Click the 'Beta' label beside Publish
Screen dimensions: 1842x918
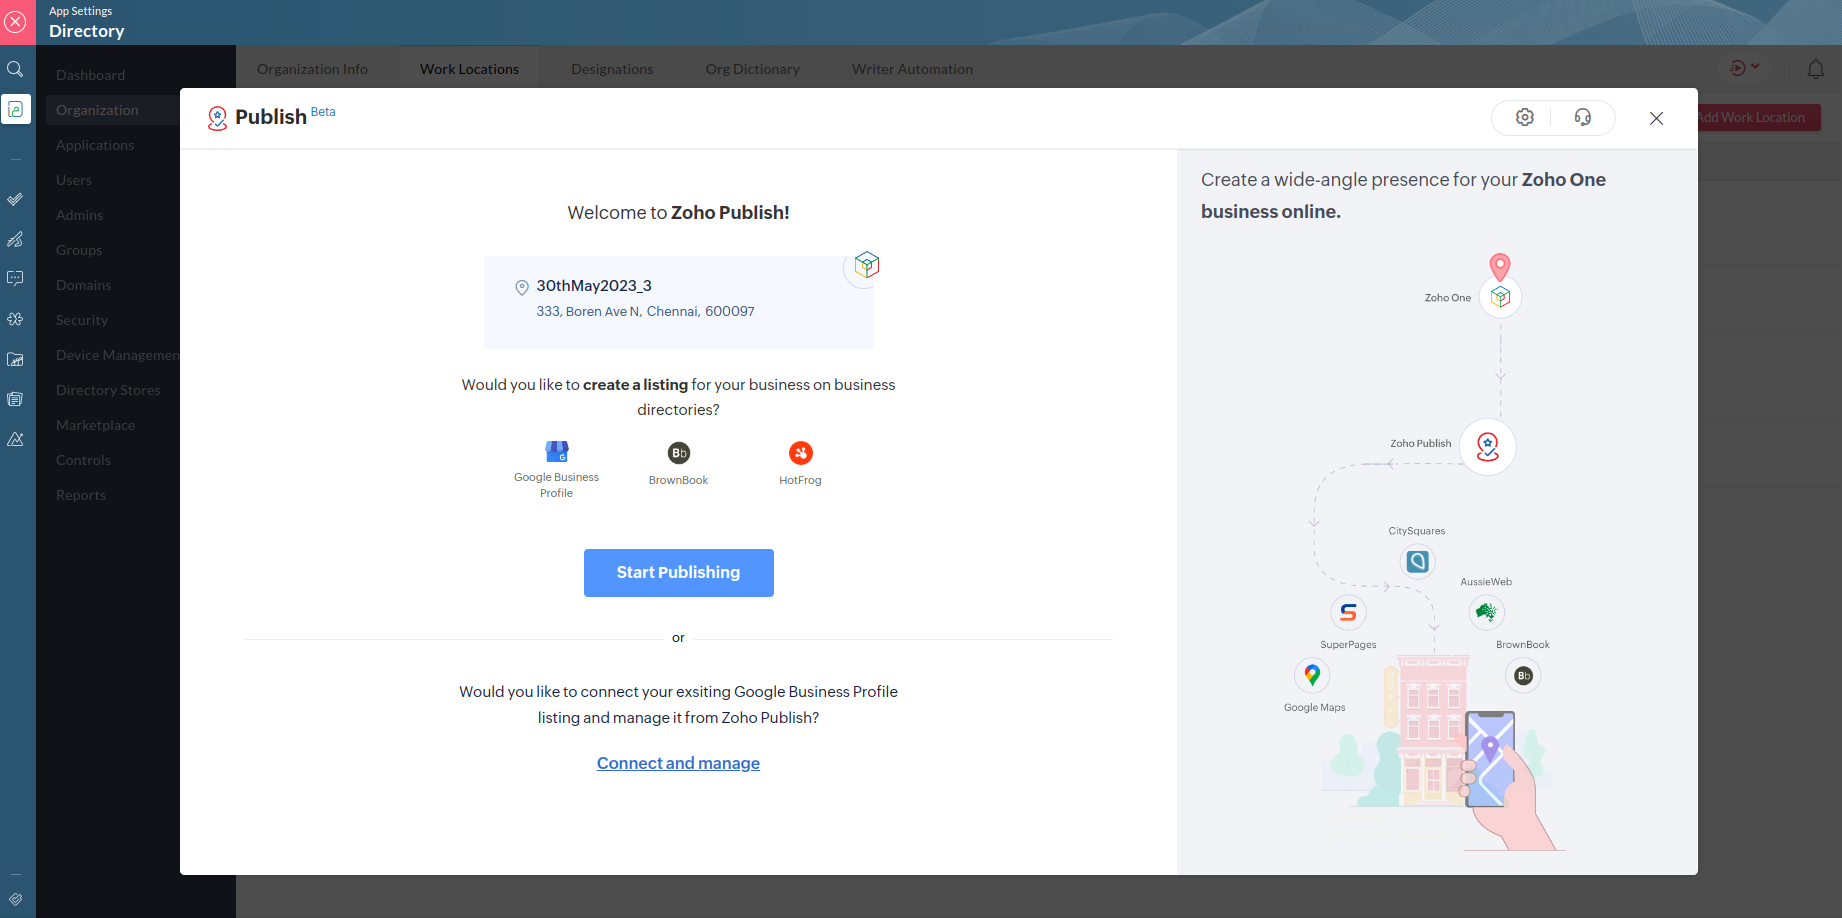[323, 112]
